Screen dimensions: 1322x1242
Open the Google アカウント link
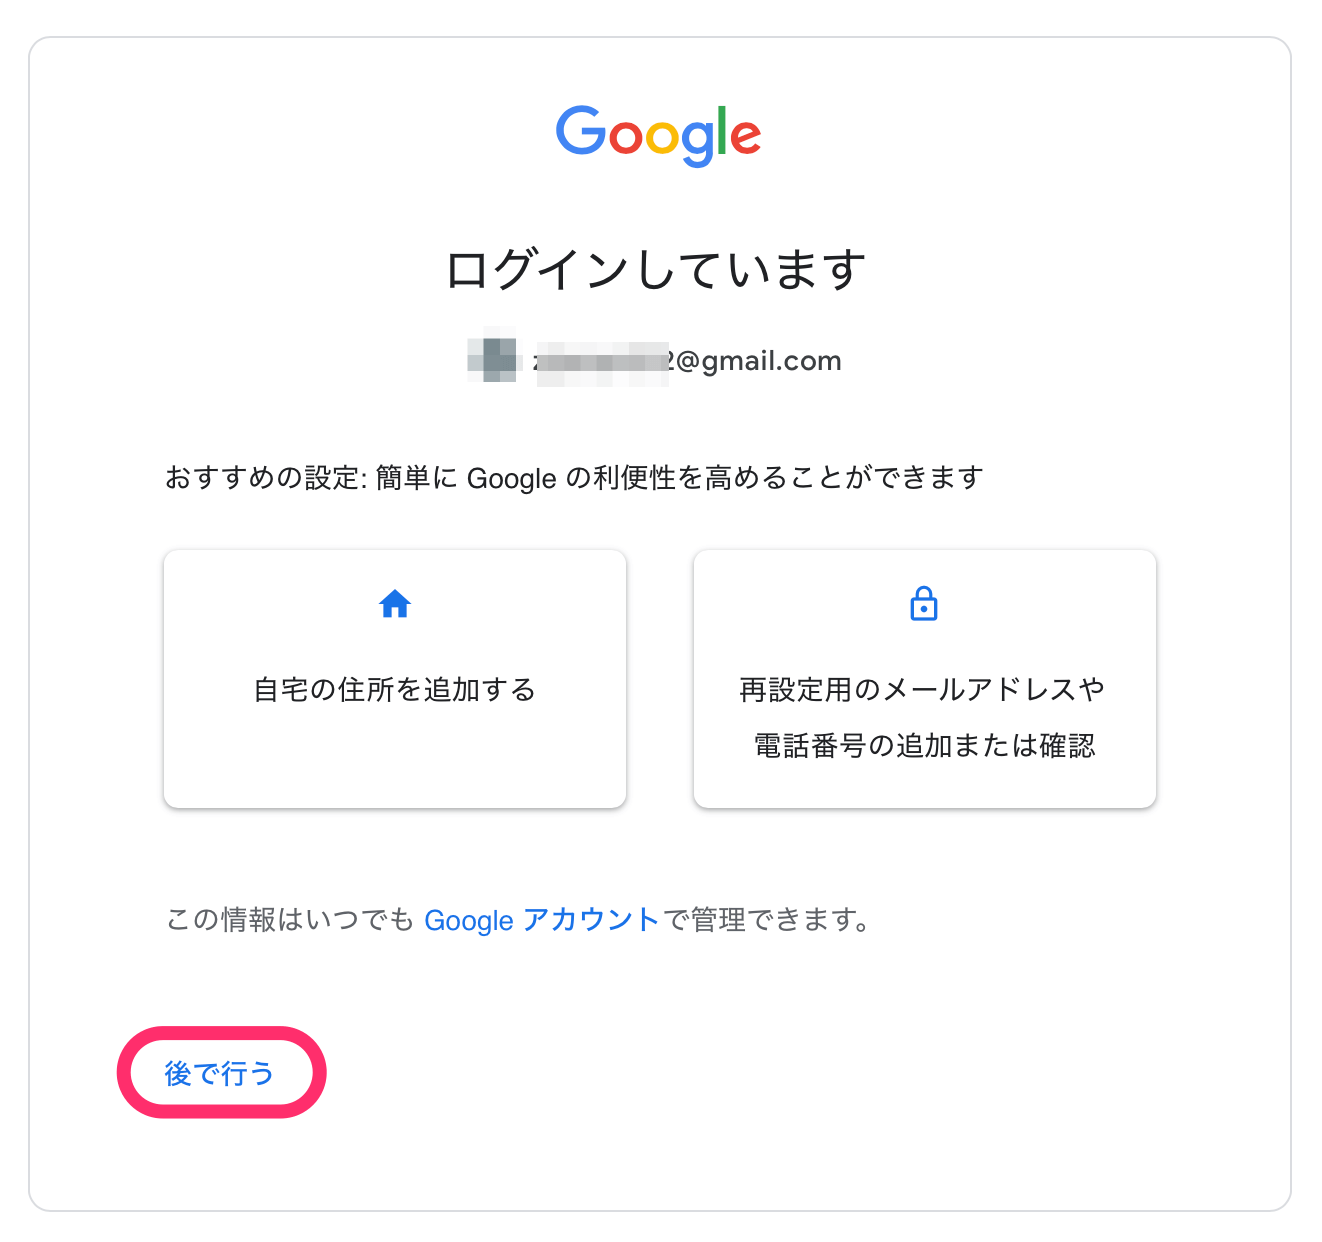click(541, 920)
